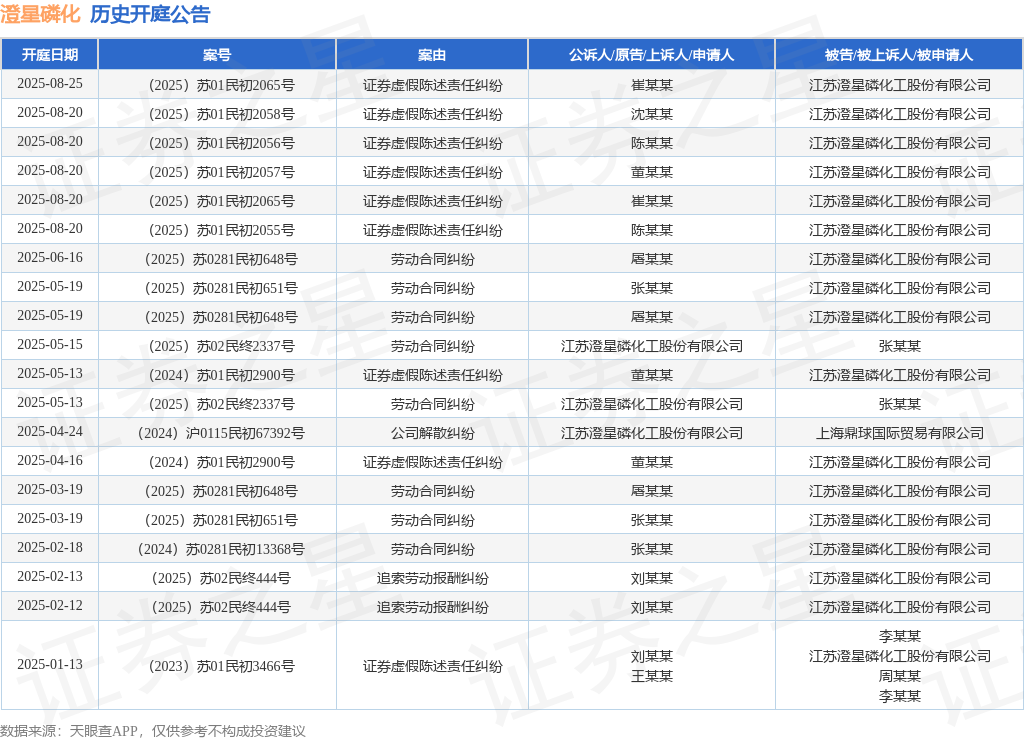The width and height of the screenshot is (1024, 740).
Task: Select the 开庭日期 column header
Action: 50,55
